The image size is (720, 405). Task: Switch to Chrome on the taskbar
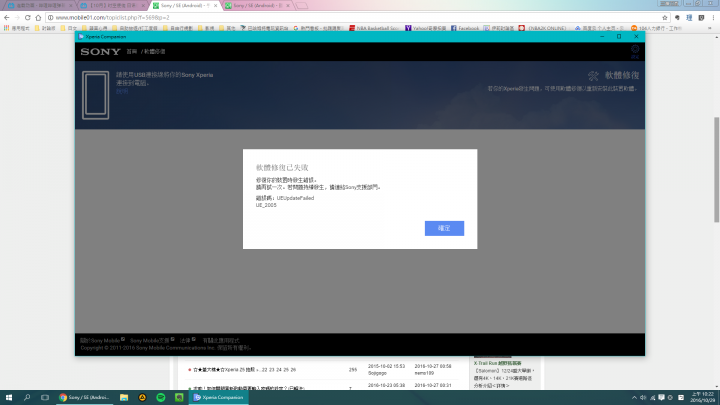point(84,398)
